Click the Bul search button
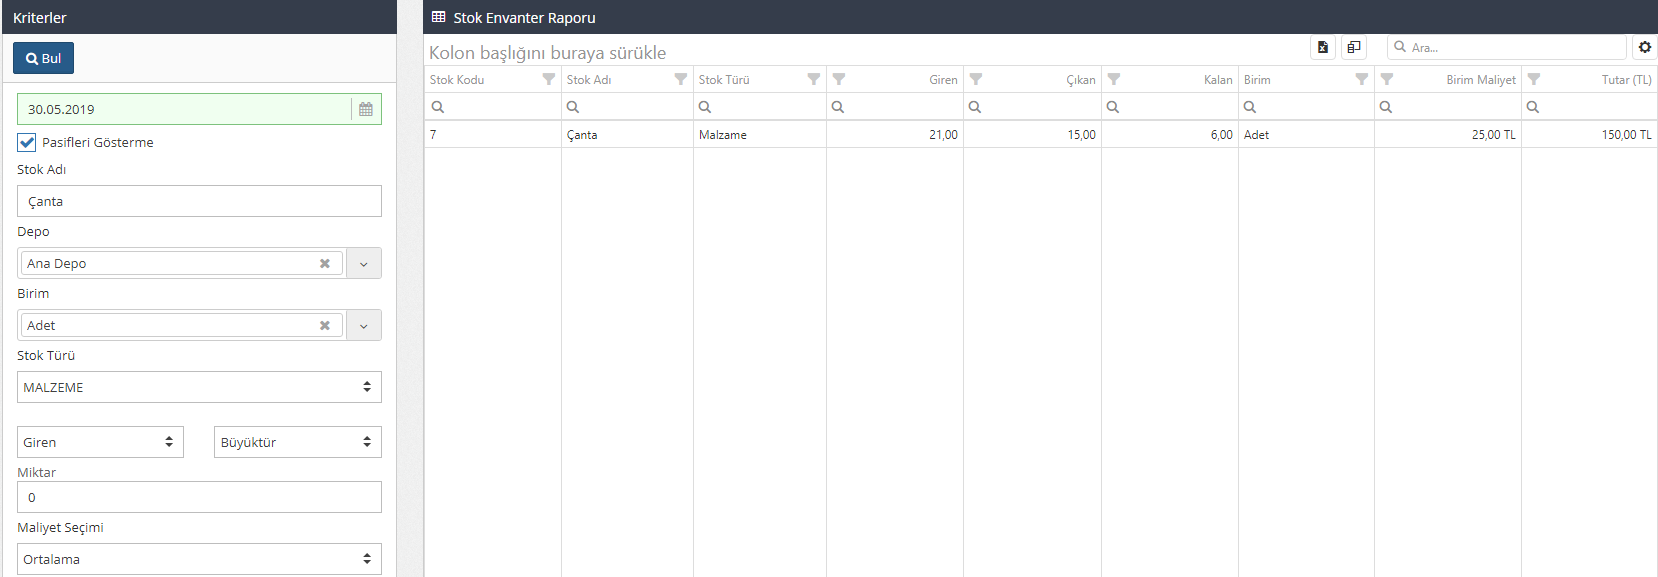1658x577 pixels. click(43, 58)
